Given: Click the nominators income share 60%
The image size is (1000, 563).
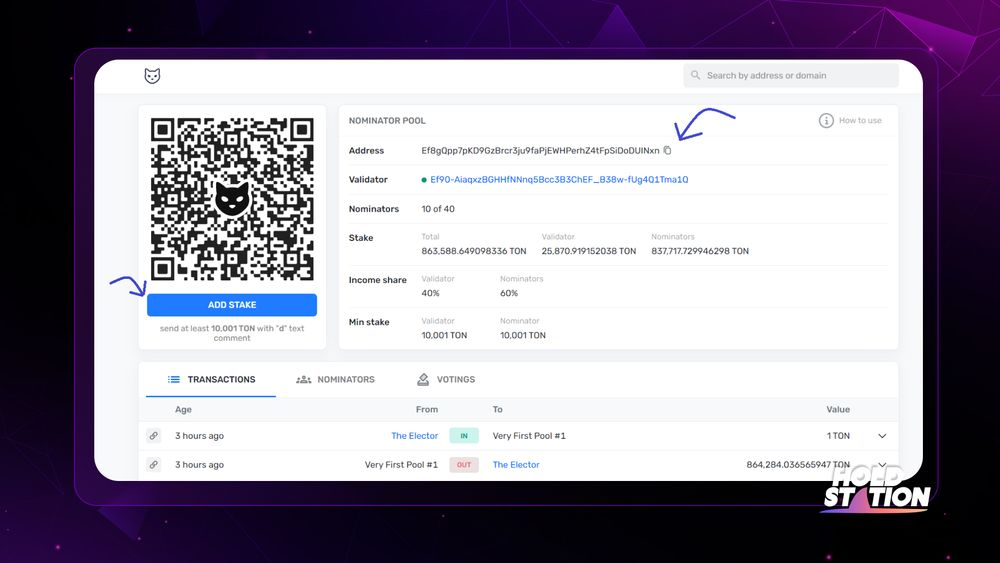Looking at the screenshot, I should point(509,293).
